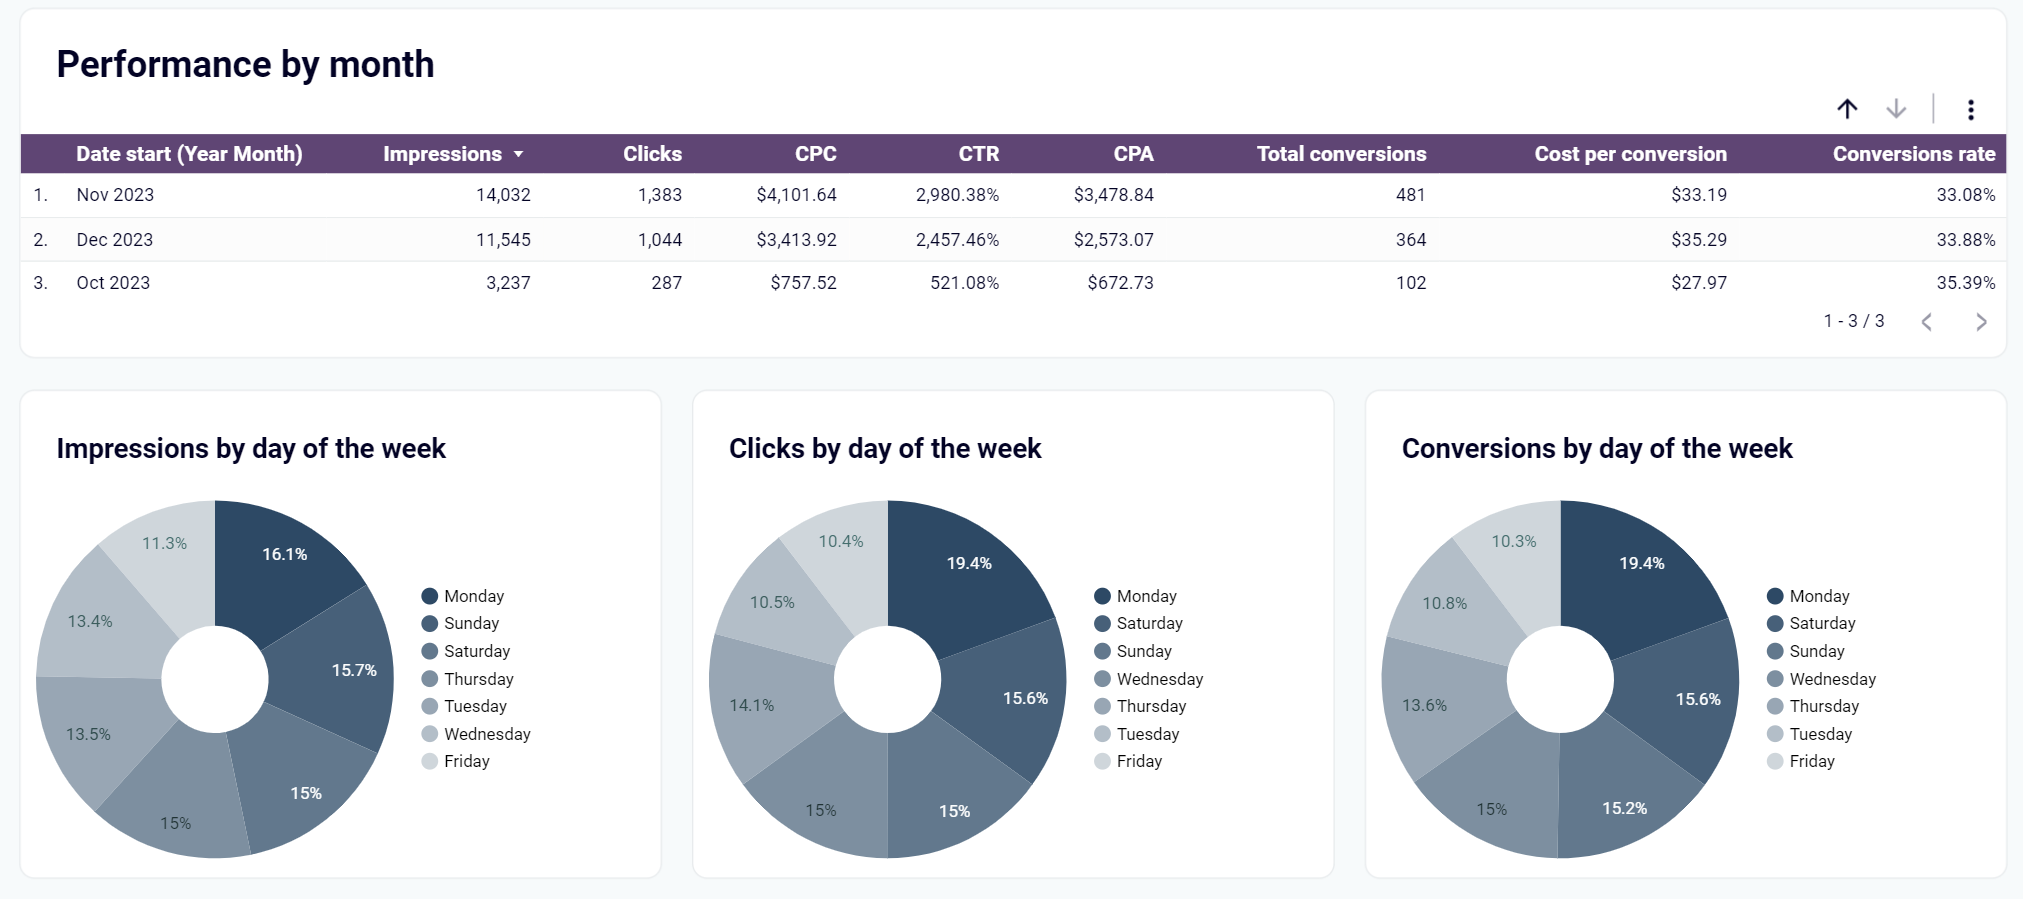Open the three-dot options menu on the table
Viewport: 2023px width, 899px height.
pyautogui.click(x=1971, y=109)
